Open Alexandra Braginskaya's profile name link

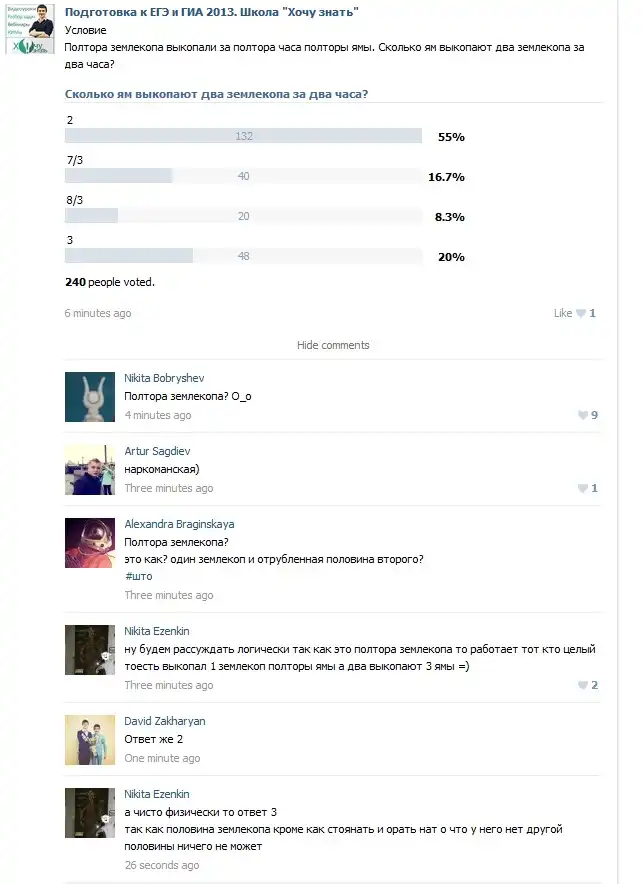click(x=179, y=524)
